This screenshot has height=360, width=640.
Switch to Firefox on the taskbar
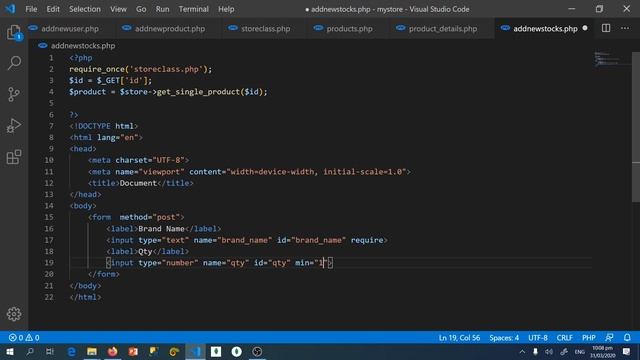[x=112, y=351]
